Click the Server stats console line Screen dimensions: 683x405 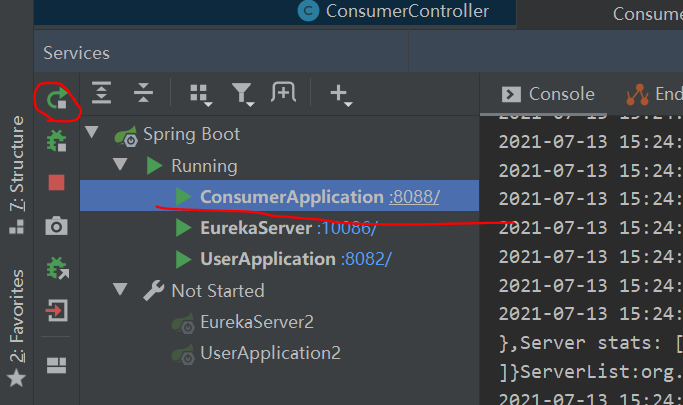click(590, 343)
